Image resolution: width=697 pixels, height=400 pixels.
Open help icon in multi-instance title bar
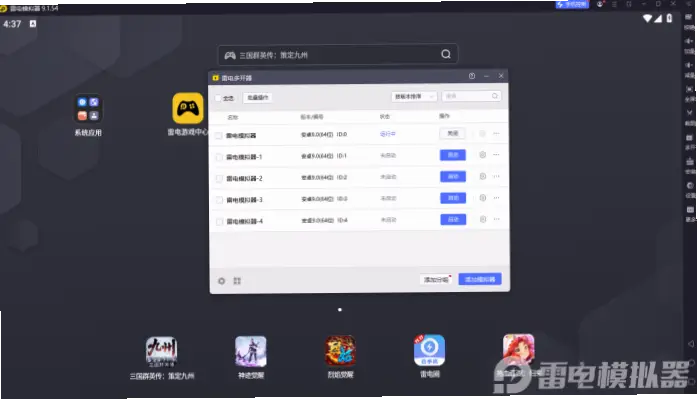click(x=472, y=76)
